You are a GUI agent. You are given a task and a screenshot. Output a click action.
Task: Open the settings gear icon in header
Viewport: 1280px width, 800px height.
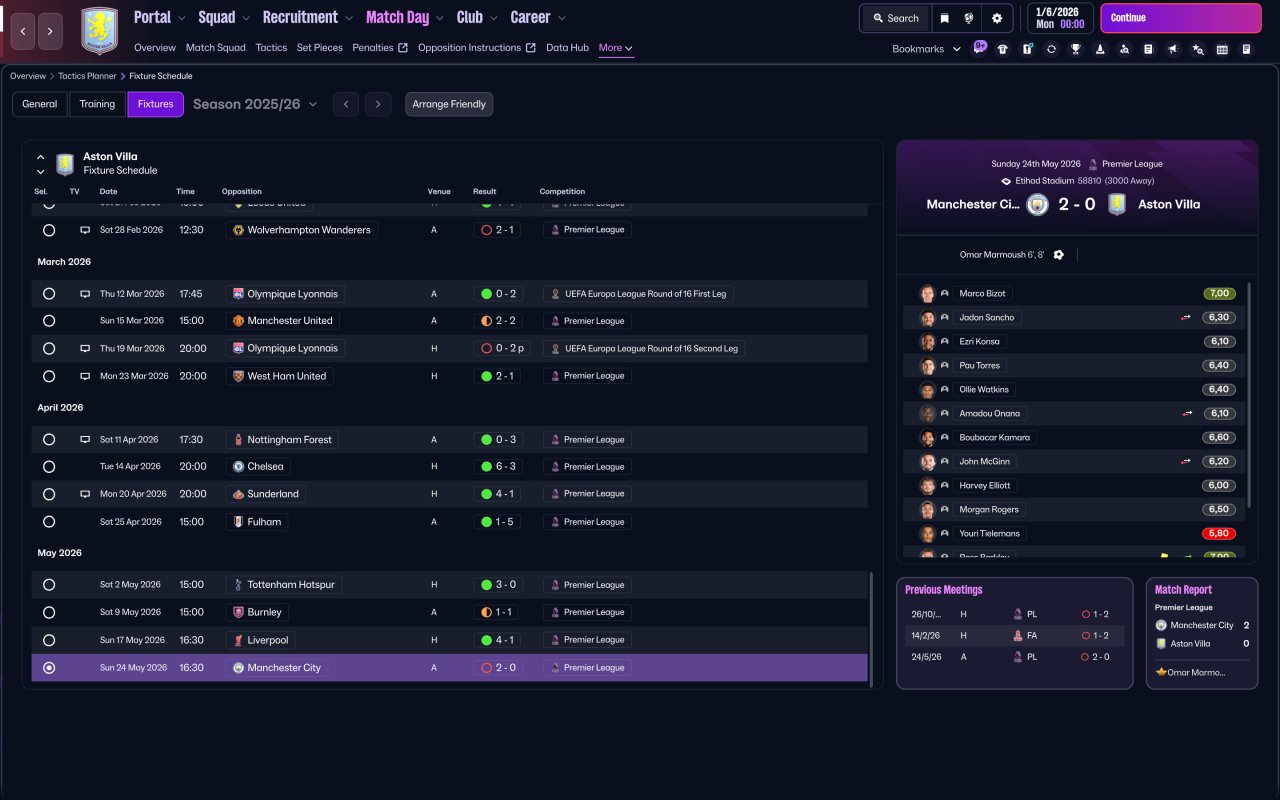point(997,18)
